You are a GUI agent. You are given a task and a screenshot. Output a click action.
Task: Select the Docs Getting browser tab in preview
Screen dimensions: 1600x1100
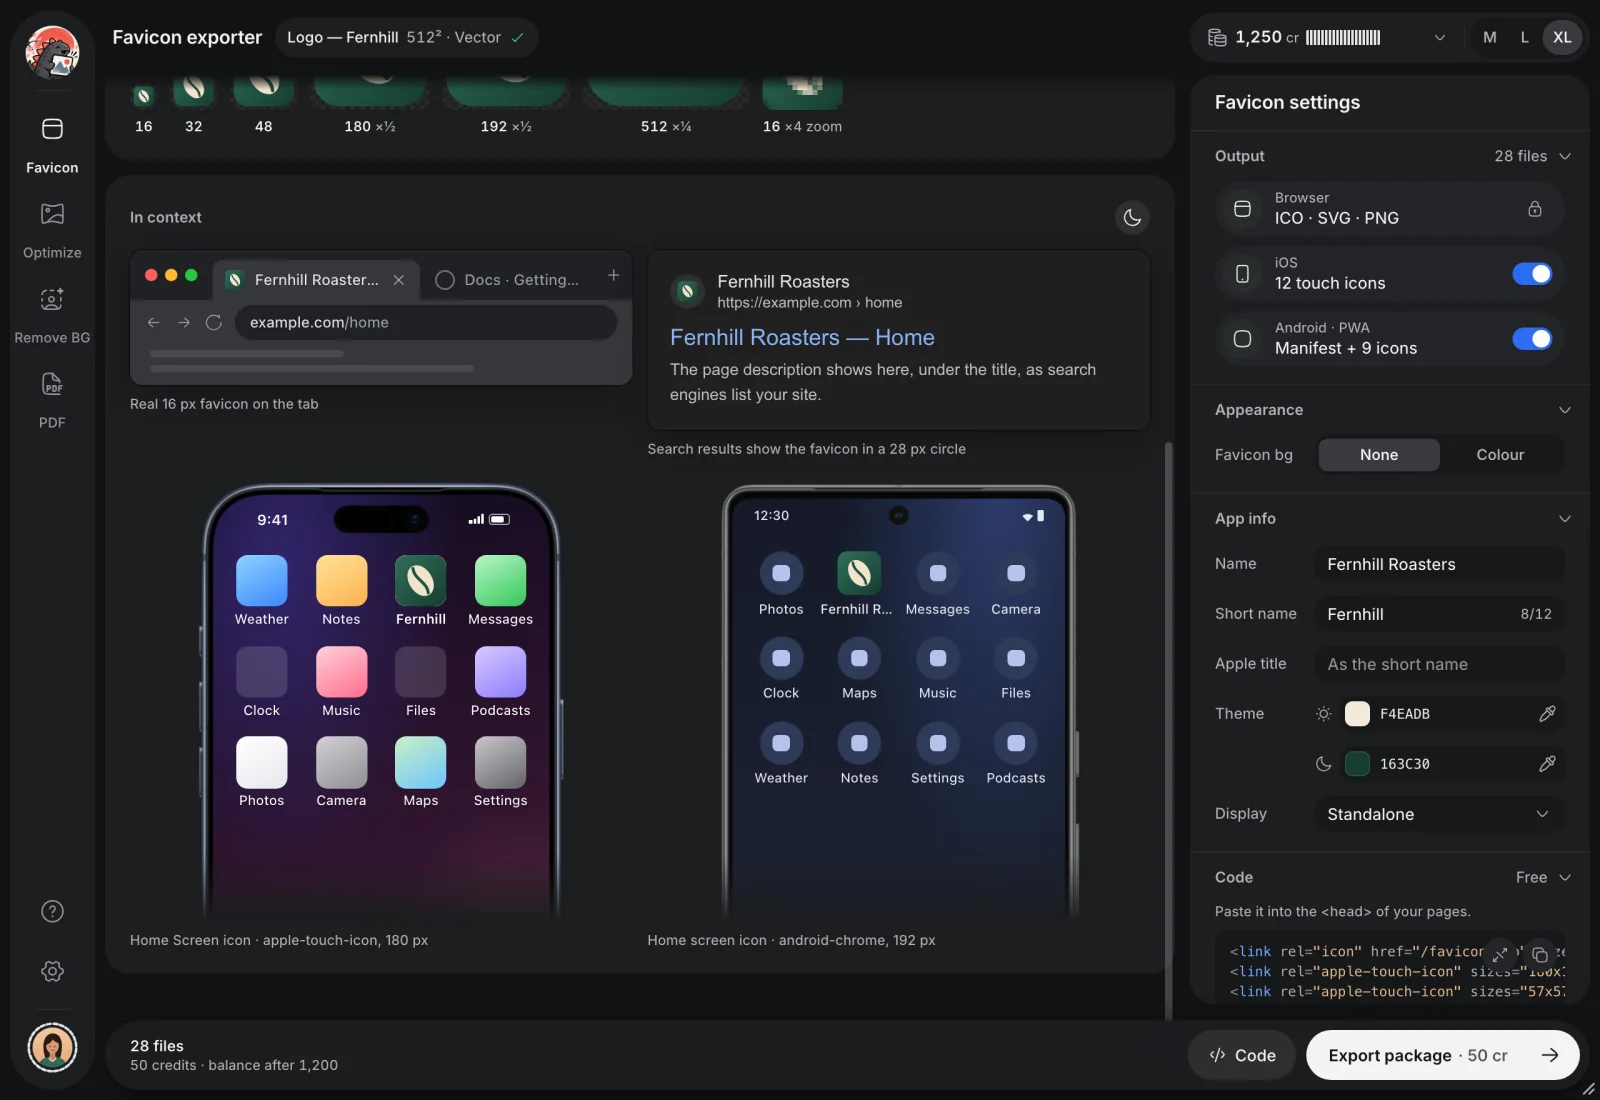point(508,280)
